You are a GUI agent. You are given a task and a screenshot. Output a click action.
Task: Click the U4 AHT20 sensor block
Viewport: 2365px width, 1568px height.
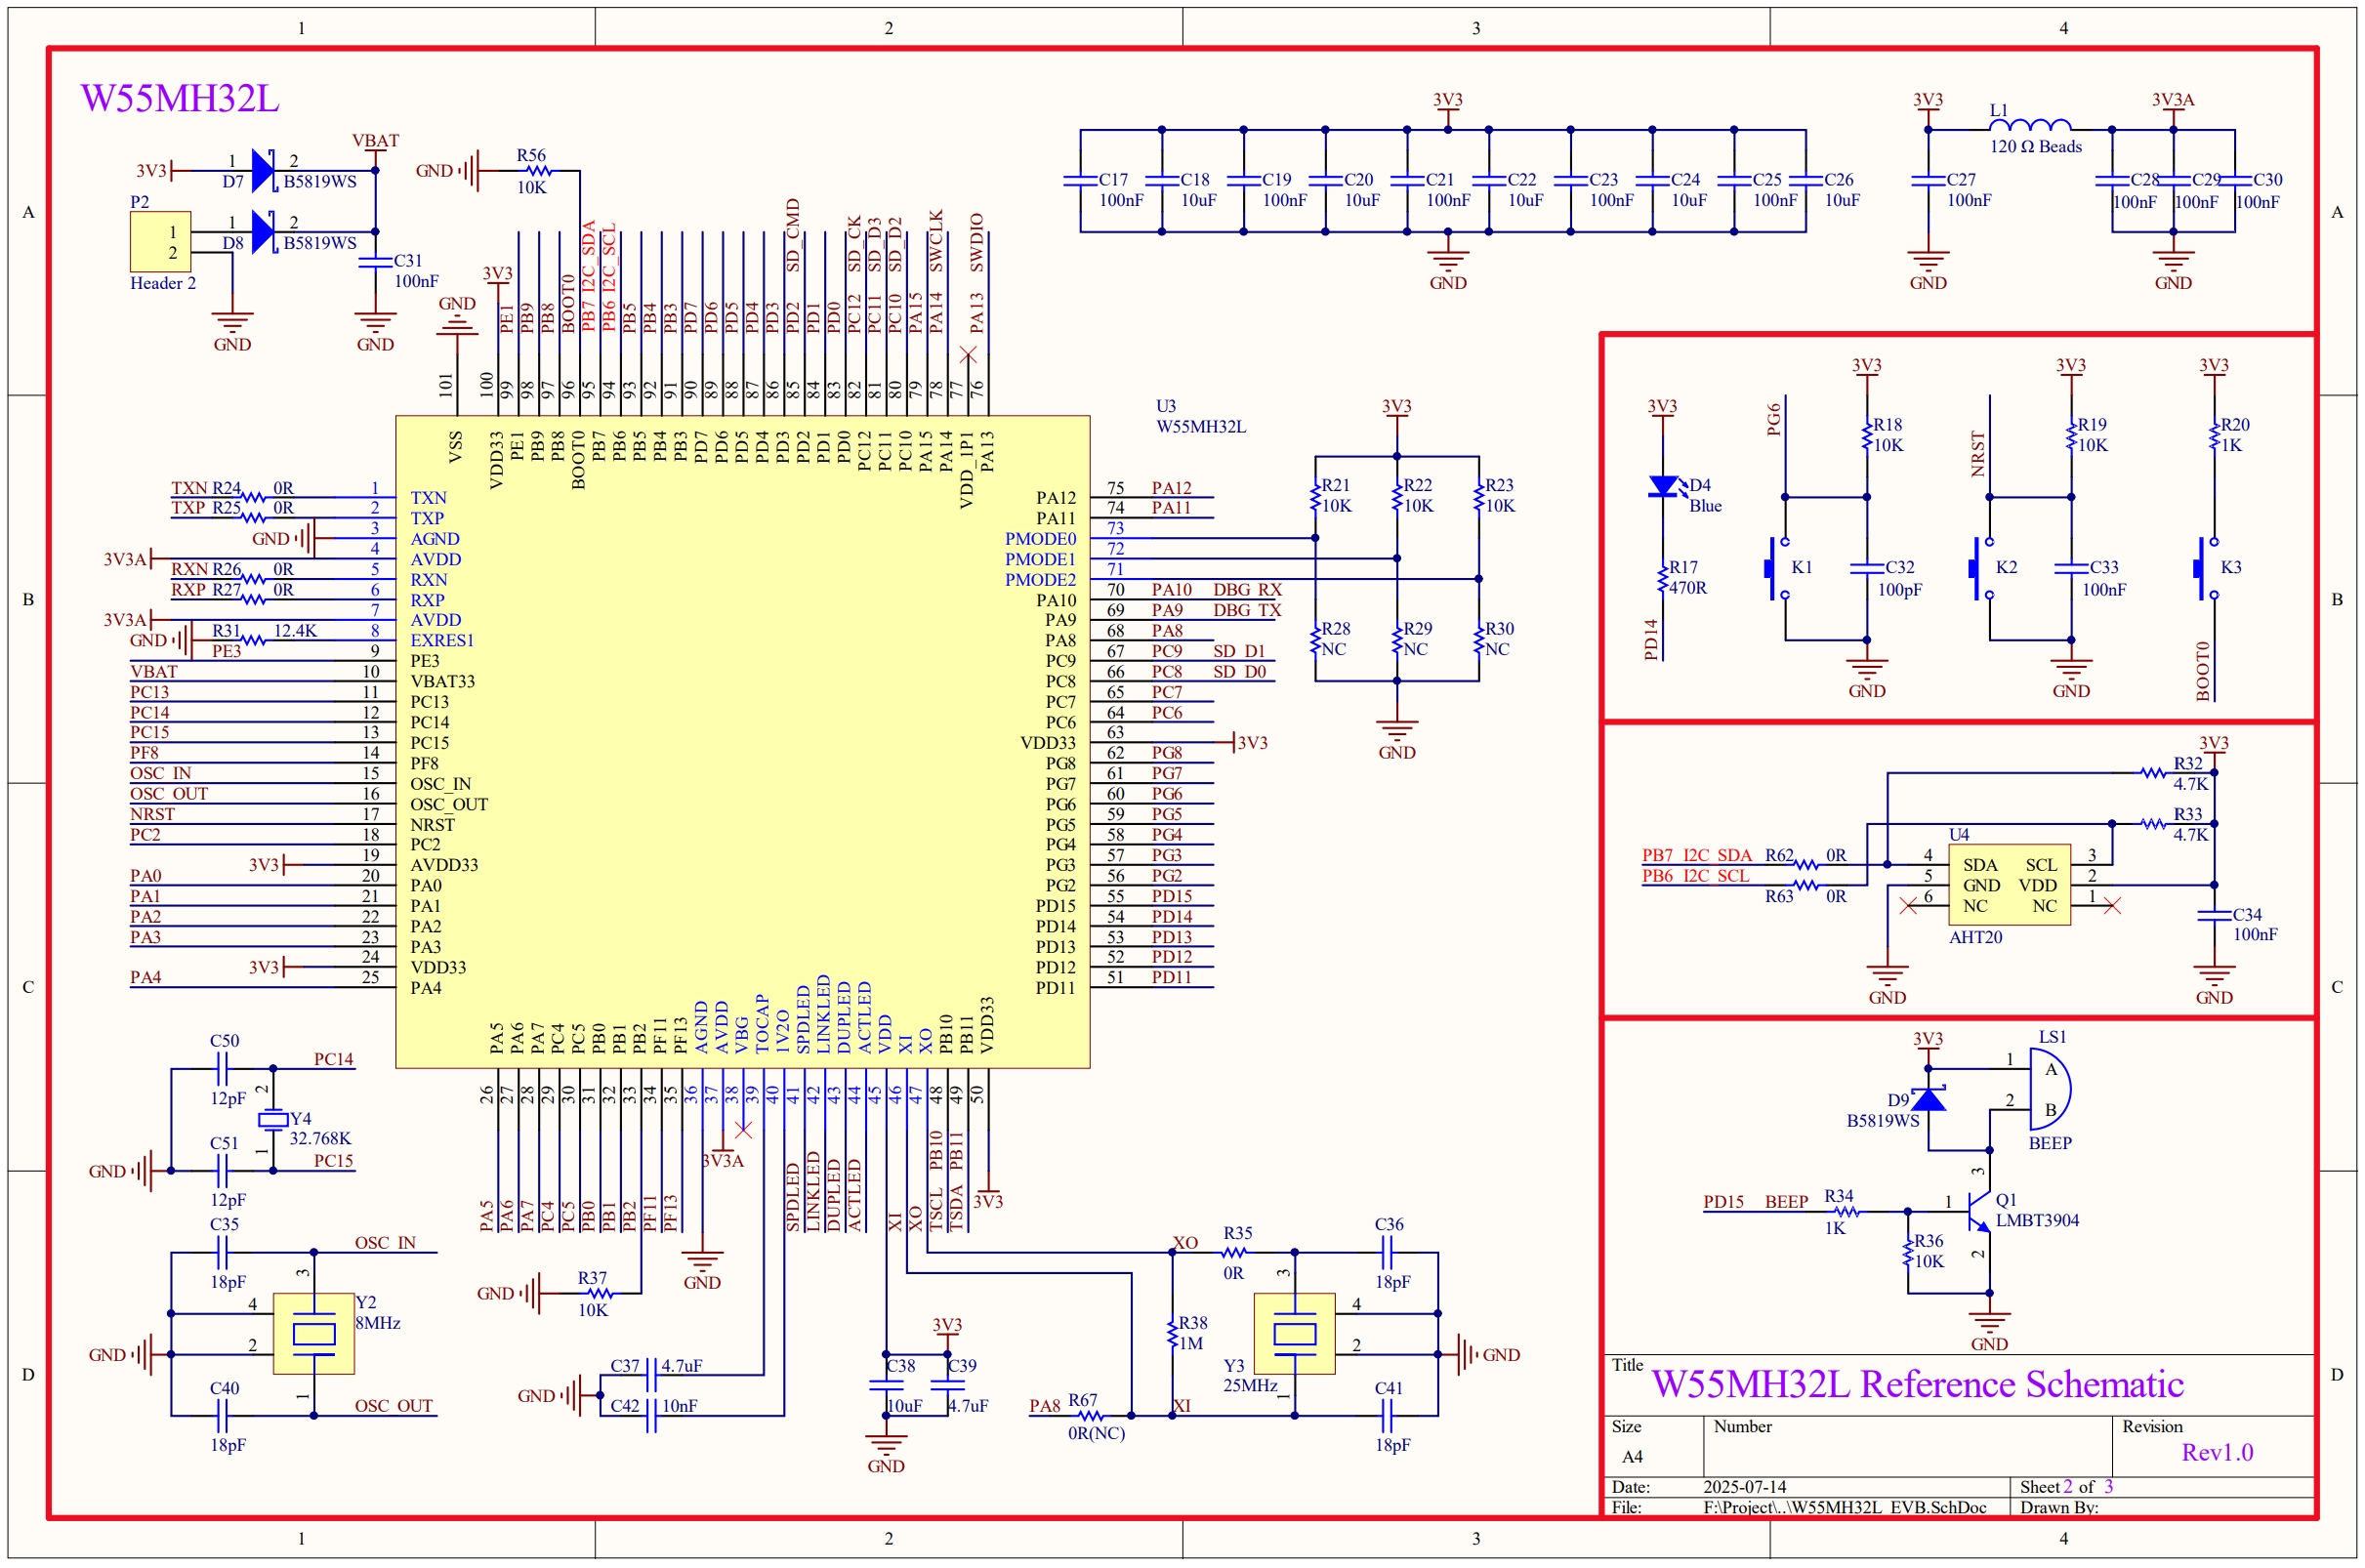pos(2009,884)
